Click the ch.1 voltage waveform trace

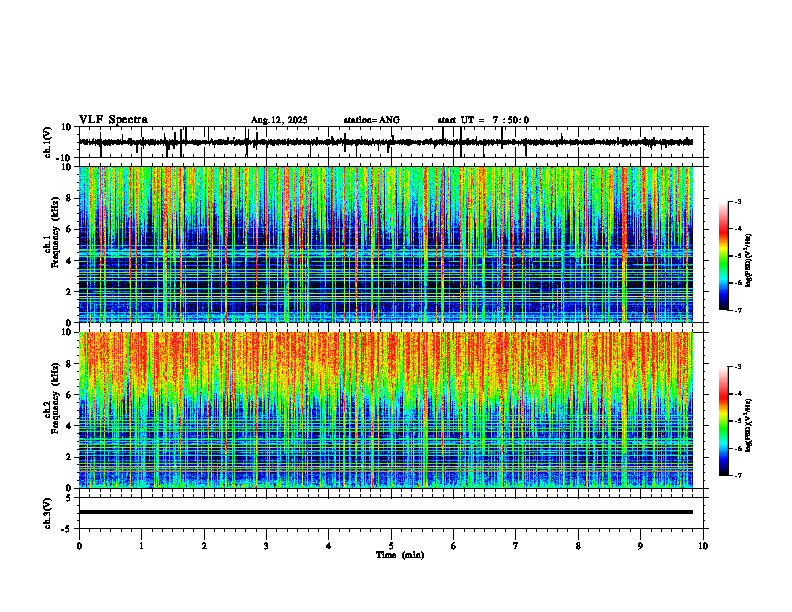click(386, 142)
